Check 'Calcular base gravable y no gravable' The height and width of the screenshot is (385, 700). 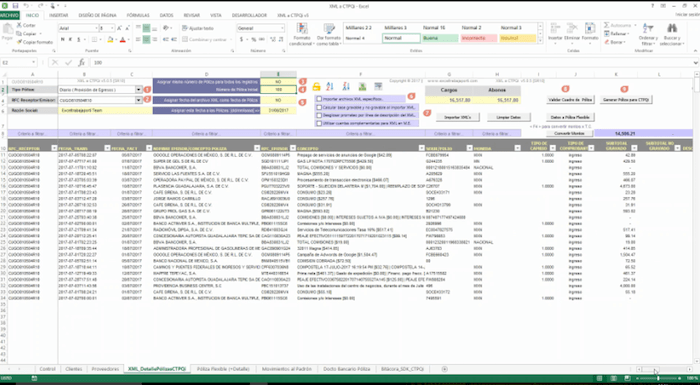(x=319, y=107)
